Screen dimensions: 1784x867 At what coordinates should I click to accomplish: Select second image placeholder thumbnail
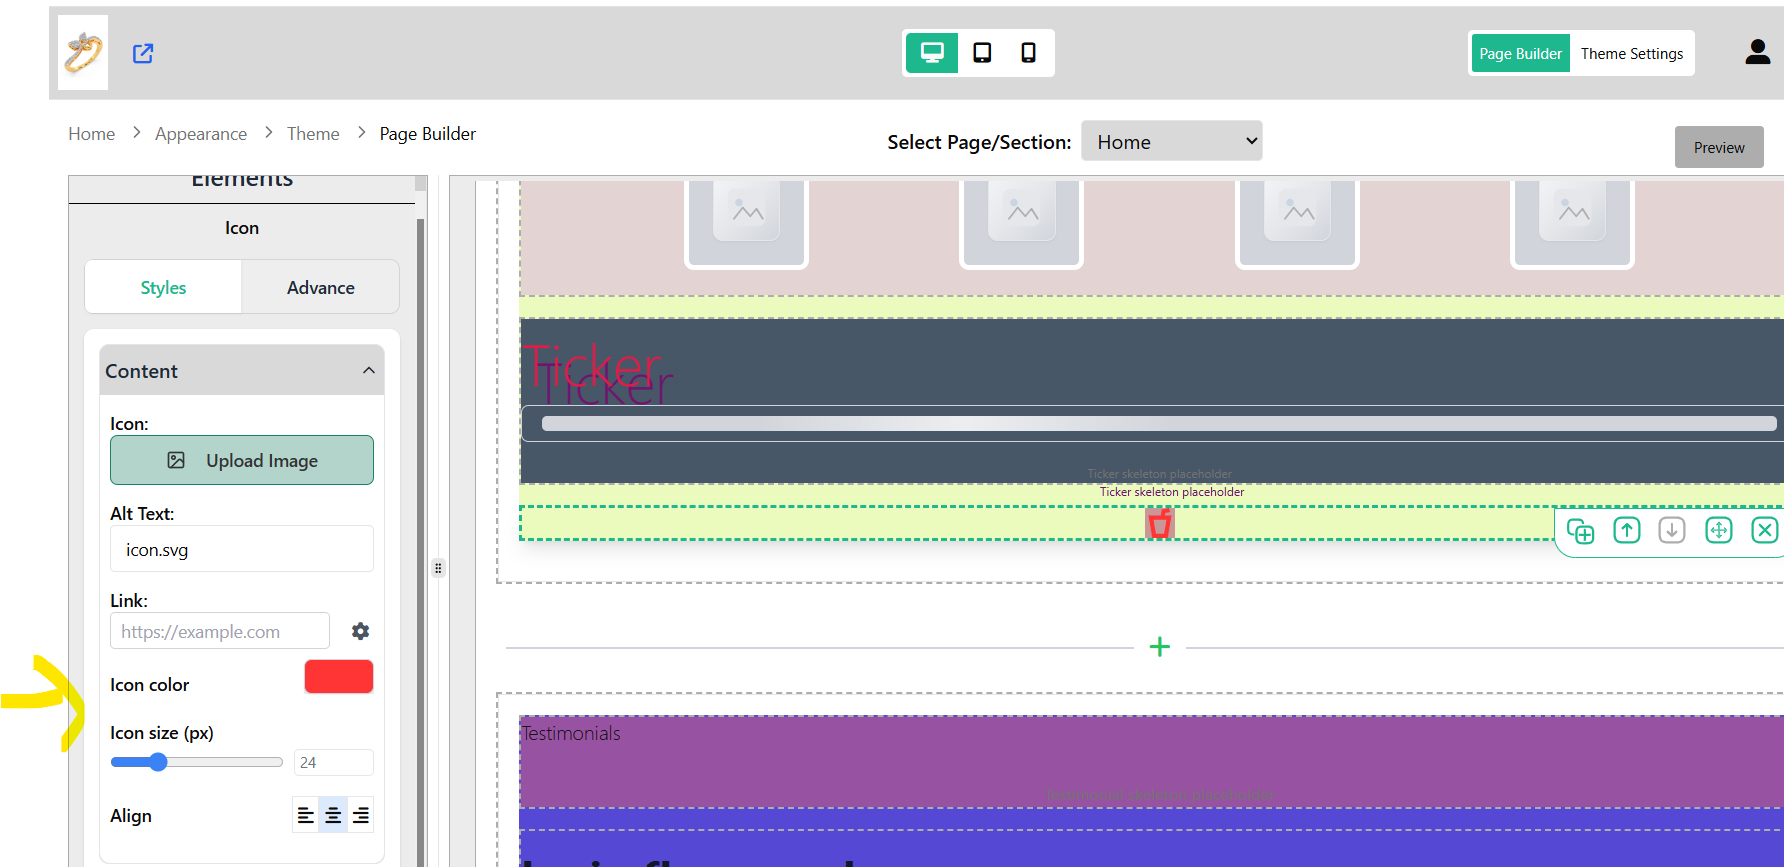click(x=1021, y=223)
